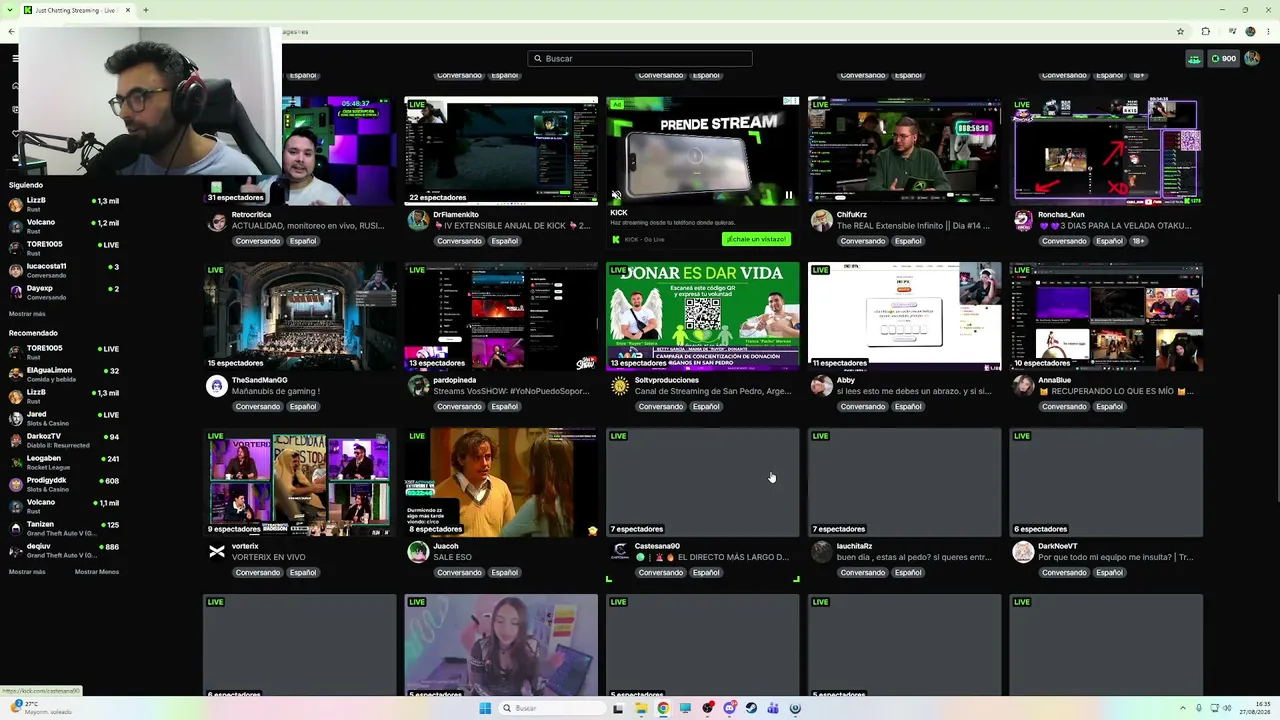Click TheSandManGG channel avatar

click(217, 386)
